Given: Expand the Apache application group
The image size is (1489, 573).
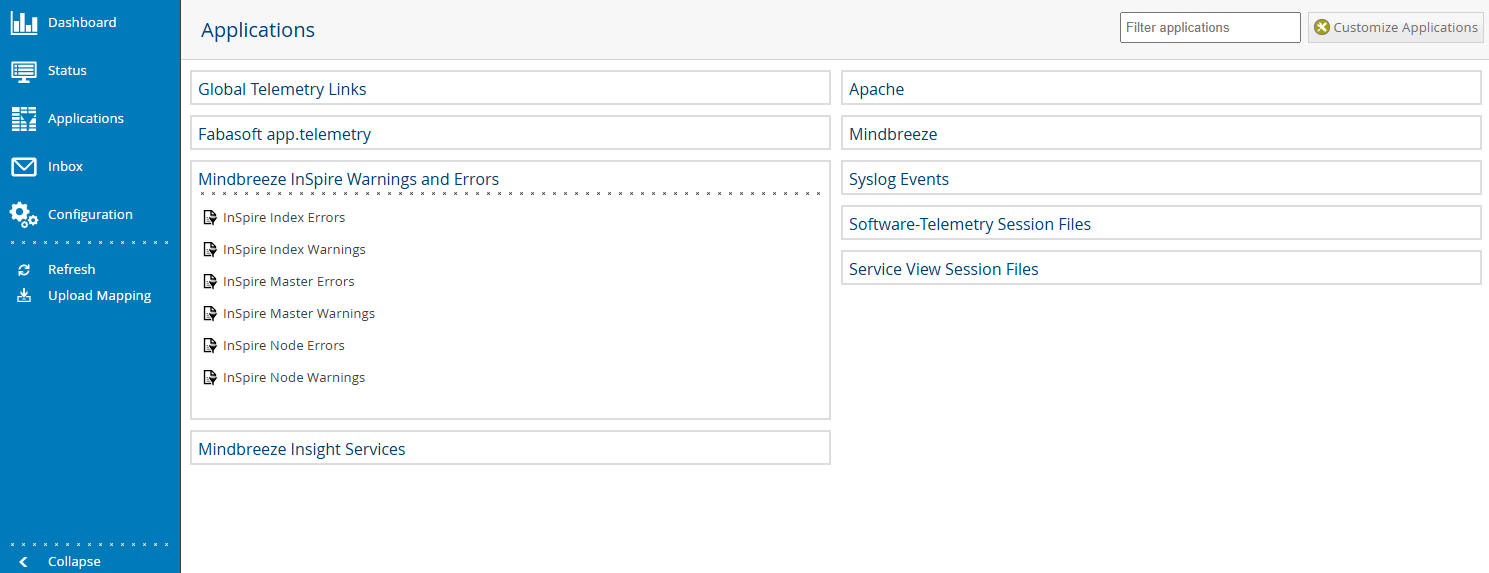Looking at the screenshot, I should pos(1161,88).
